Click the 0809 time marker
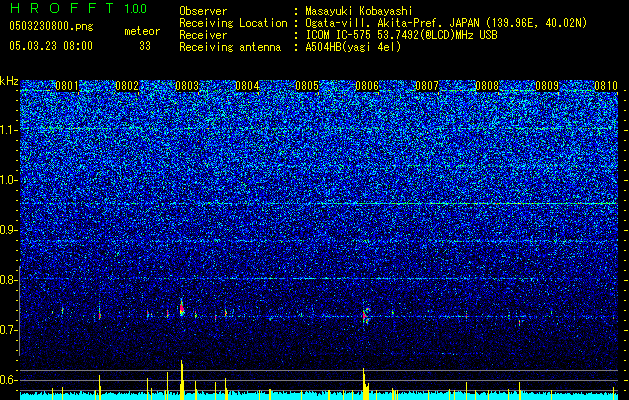Viewport: 629px width, 400px height. point(548,86)
